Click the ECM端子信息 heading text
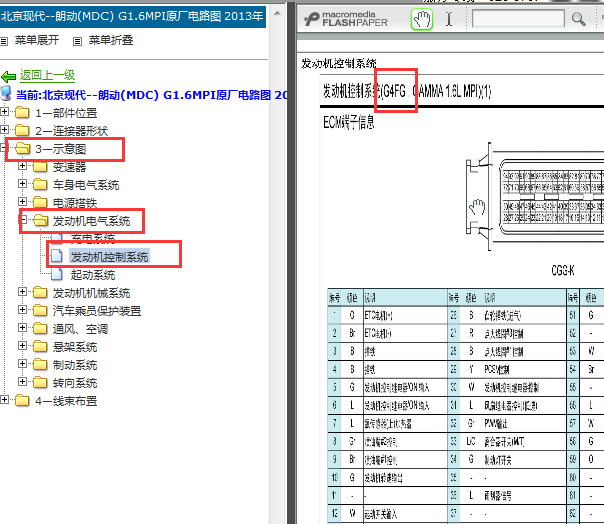Image resolution: width=604 pixels, height=524 pixels. point(349,123)
